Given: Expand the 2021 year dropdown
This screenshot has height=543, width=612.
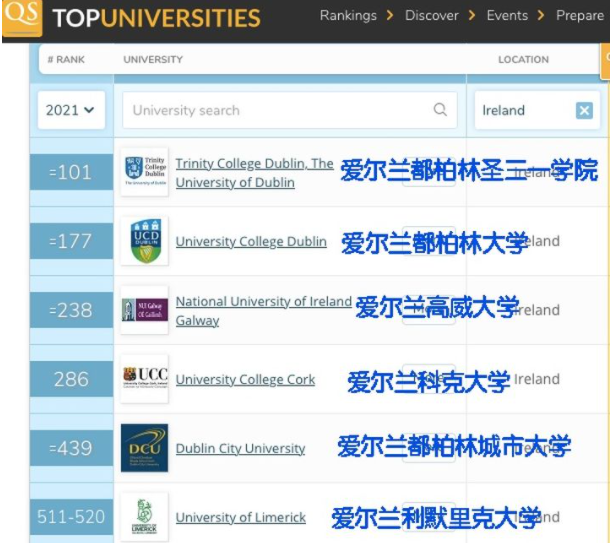Looking at the screenshot, I should (71, 110).
